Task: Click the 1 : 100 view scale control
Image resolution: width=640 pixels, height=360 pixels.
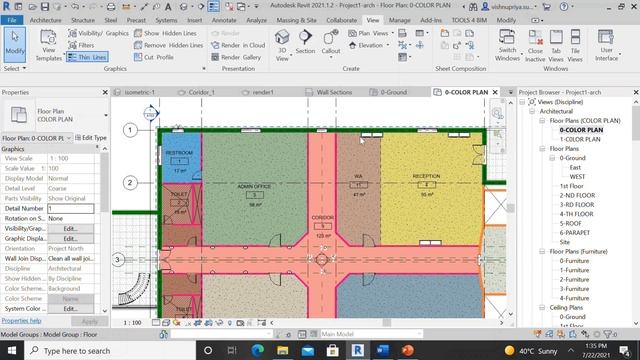Action: [x=132, y=322]
